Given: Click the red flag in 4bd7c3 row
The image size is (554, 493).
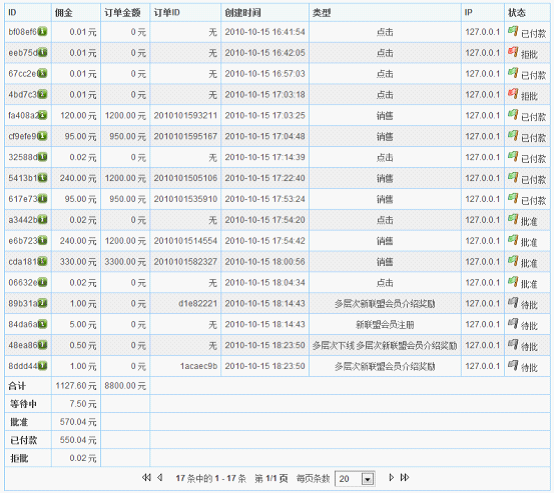Looking at the screenshot, I should pyautogui.click(x=513, y=93).
